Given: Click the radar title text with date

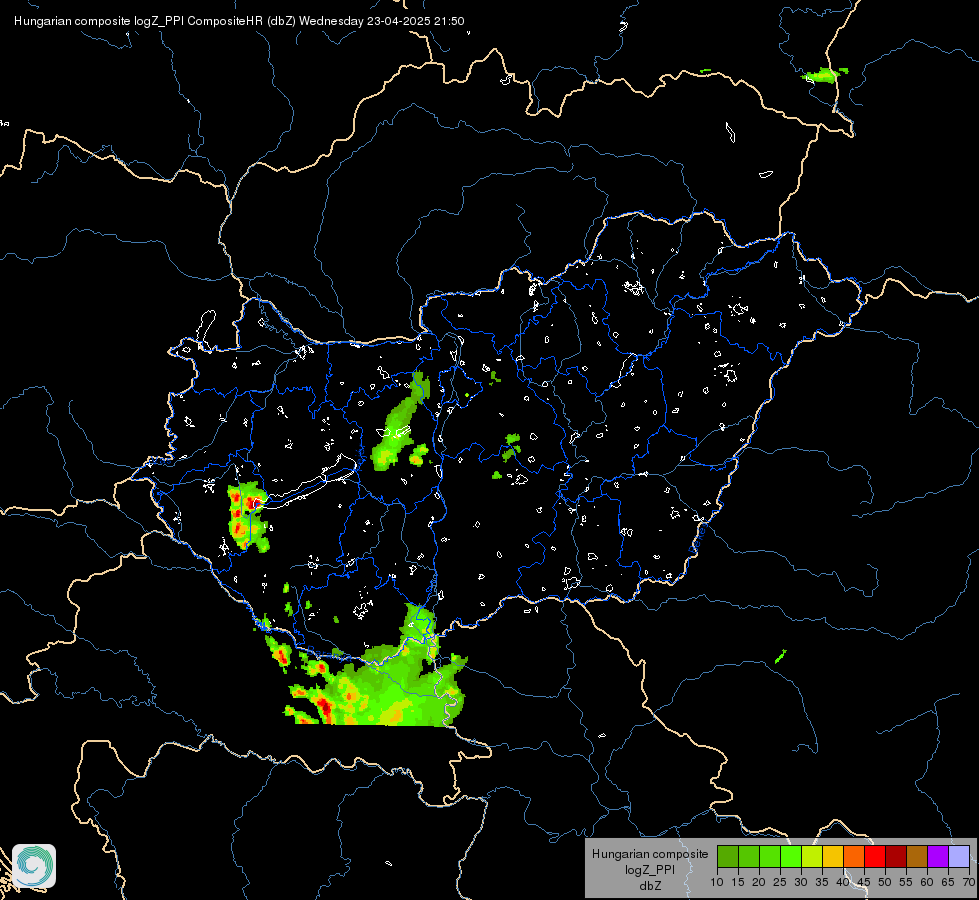Looking at the screenshot, I should click(239, 21).
